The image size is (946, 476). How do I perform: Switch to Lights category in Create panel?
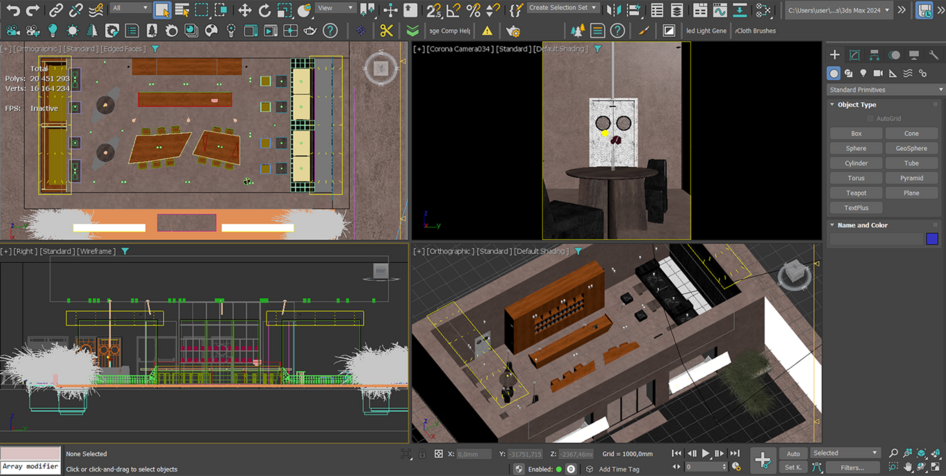863,74
